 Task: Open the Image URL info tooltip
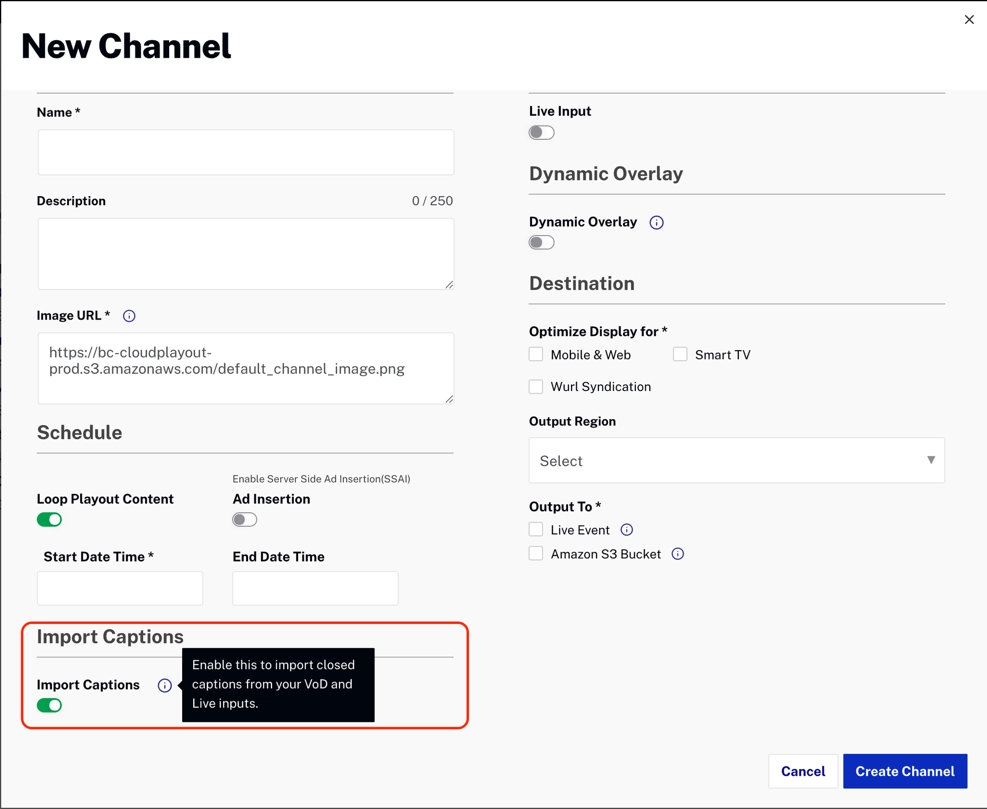coord(129,315)
